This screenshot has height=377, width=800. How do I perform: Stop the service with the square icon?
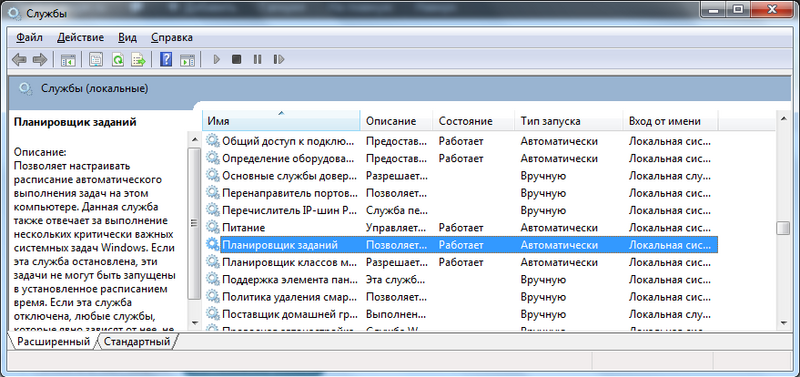[236, 60]
